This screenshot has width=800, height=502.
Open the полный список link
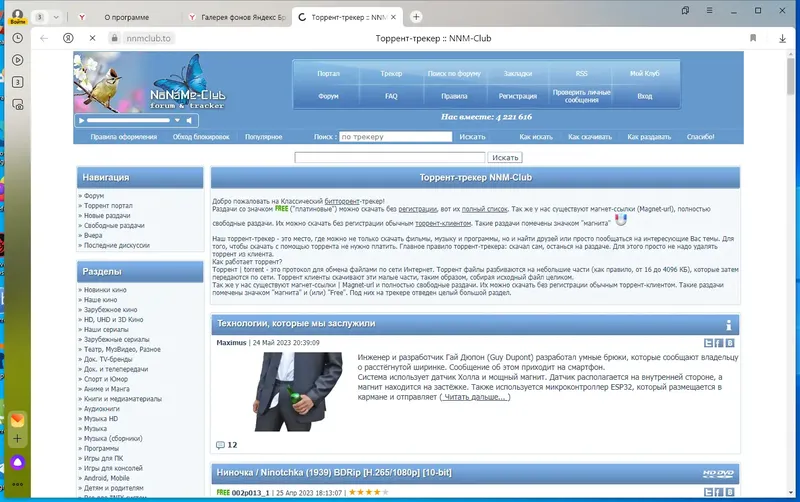pyautogui.click(x=484, y=209)
